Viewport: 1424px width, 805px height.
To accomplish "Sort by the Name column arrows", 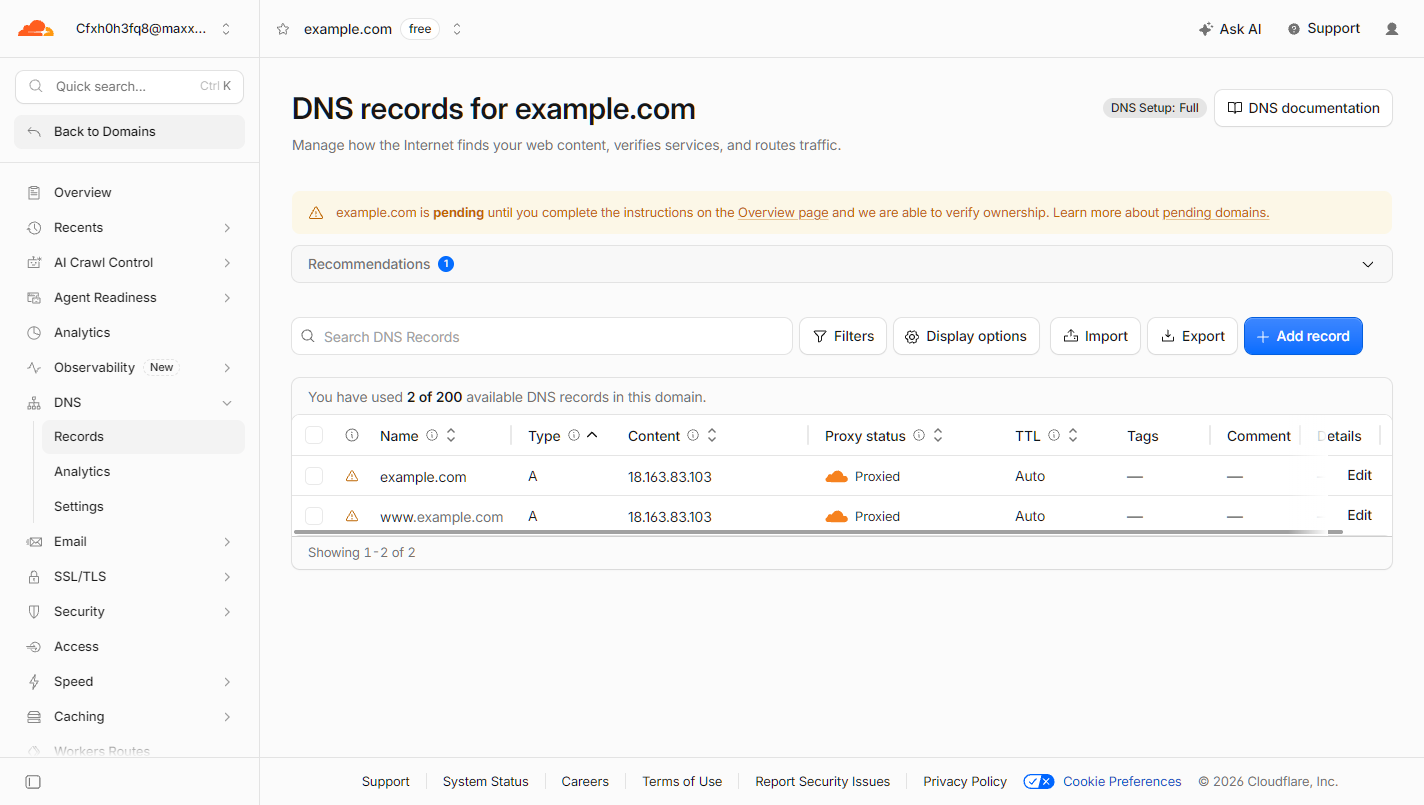I will tap(451, 435).
